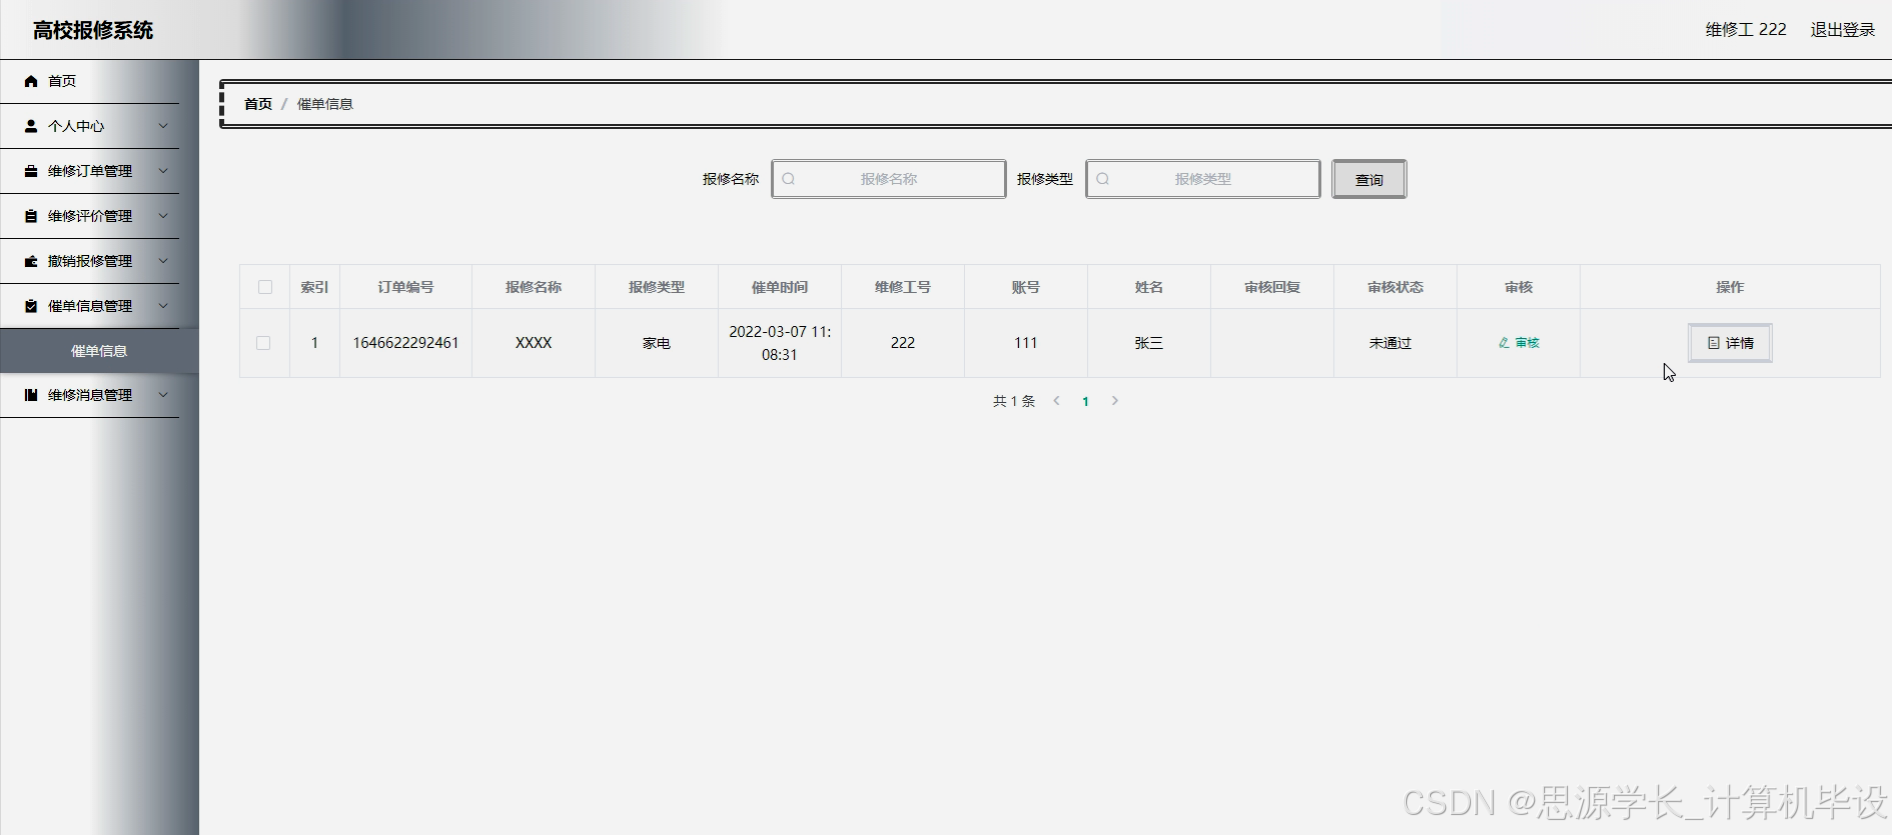Viewport: 1892px width, 835px height.
Task: Click the 审核回复 column header
Action: pos(1272,287)
